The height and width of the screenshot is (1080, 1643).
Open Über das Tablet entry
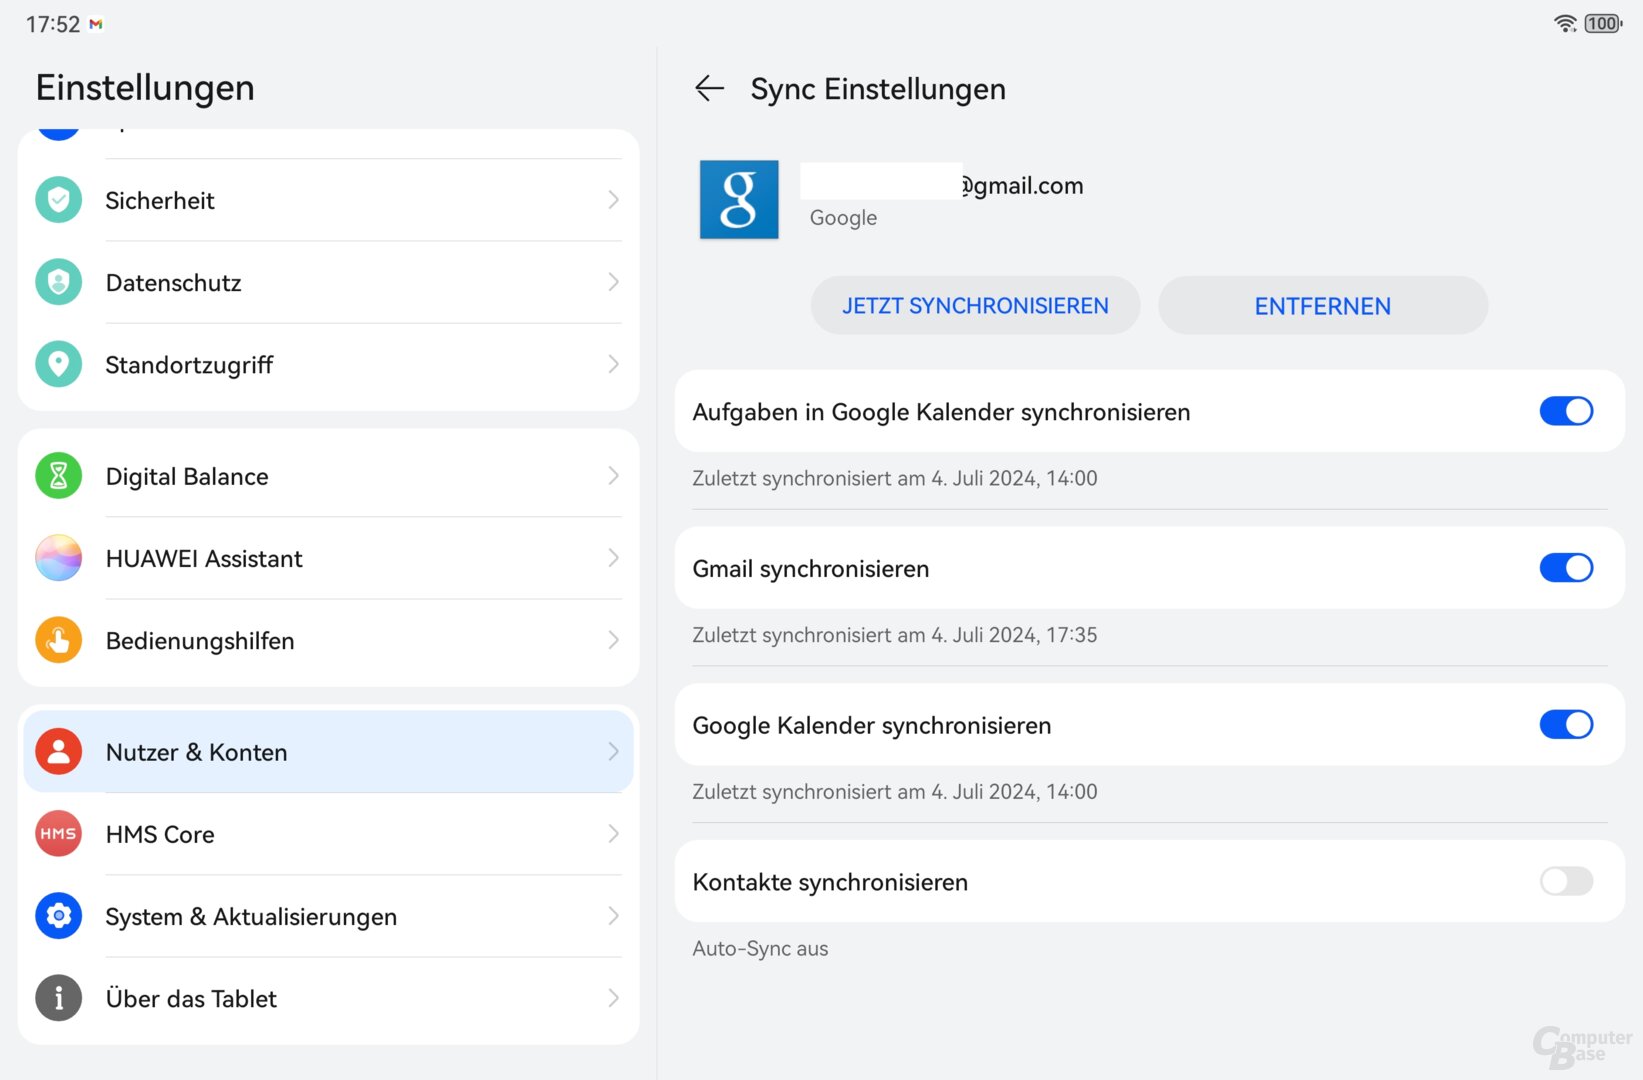(328, 998)
